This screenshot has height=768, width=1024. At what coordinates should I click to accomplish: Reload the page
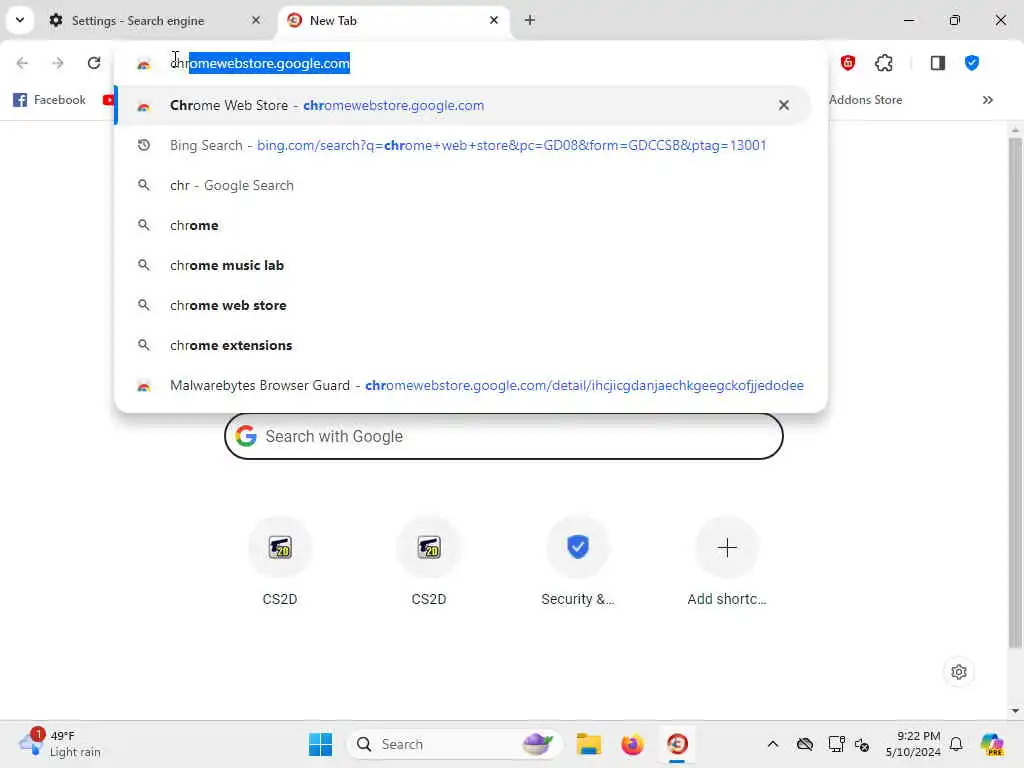(94, 63)
